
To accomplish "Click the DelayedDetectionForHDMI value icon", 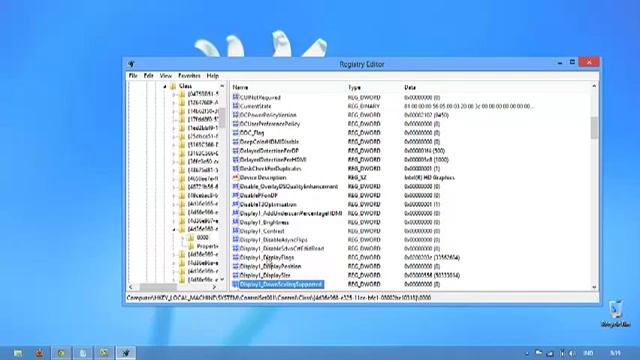I will [236, 160].
